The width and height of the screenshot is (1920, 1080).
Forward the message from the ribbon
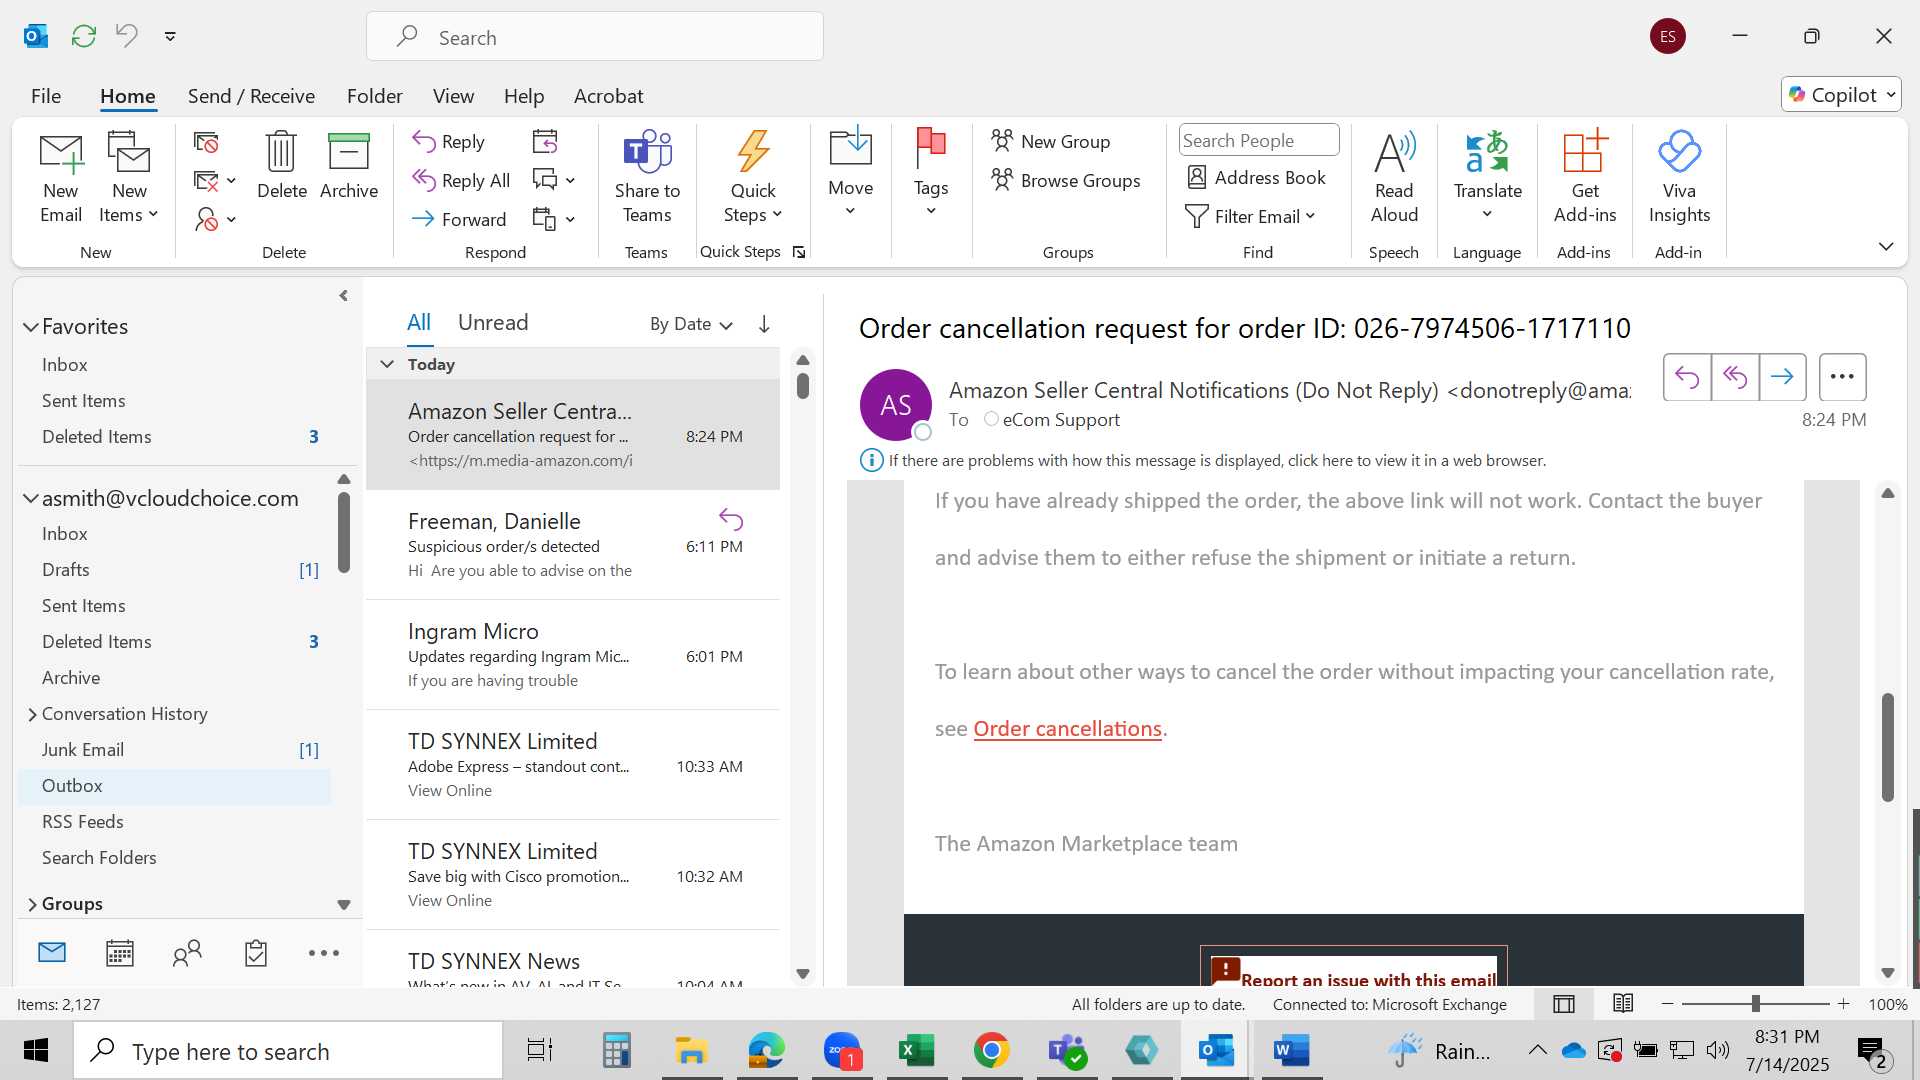(459, 219)
